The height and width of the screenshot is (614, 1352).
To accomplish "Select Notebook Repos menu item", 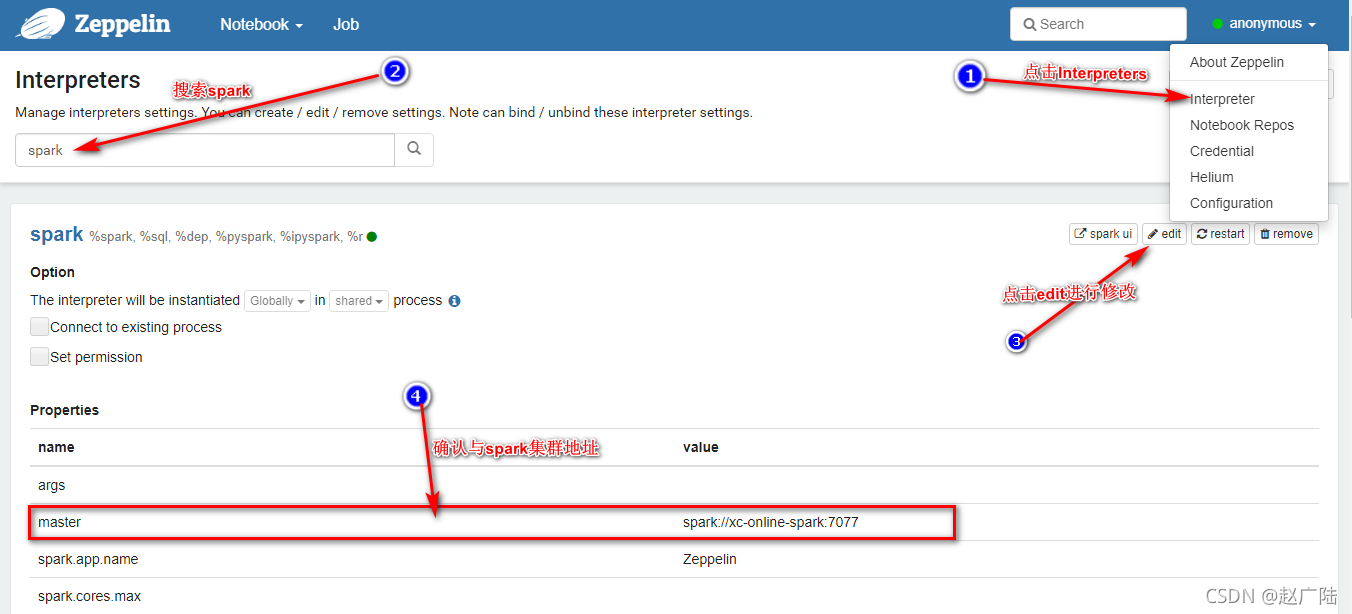I will pyautogui.click(x=1242, y=125).
